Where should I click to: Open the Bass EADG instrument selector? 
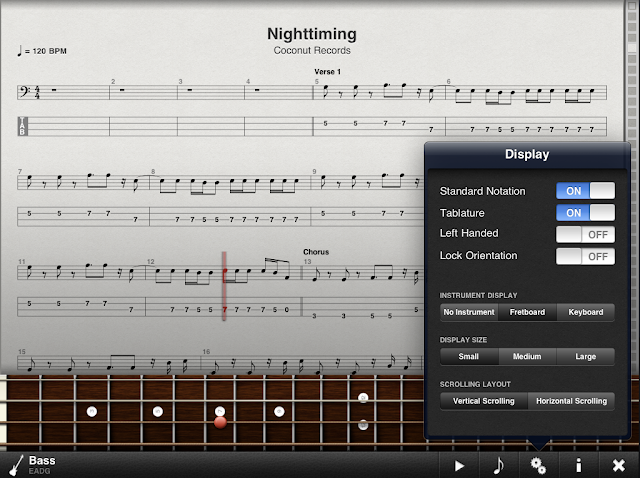pyautogui.click(x=33, y=465)
